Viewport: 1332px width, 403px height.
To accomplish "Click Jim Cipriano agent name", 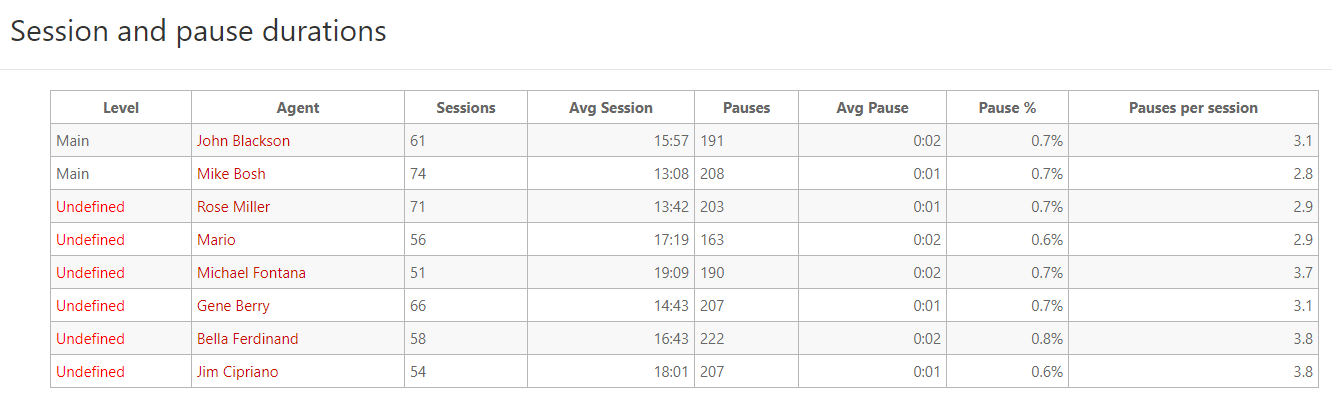I will (x=237, y=372).
